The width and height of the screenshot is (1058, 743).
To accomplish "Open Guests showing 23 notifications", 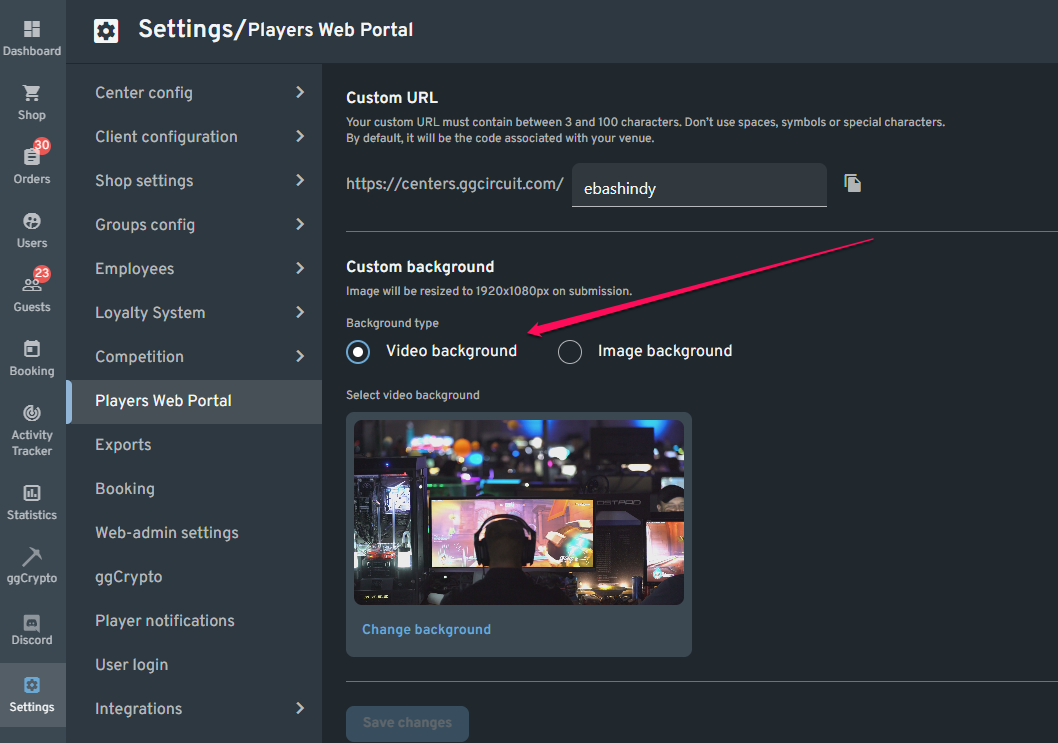I will 31,290.
